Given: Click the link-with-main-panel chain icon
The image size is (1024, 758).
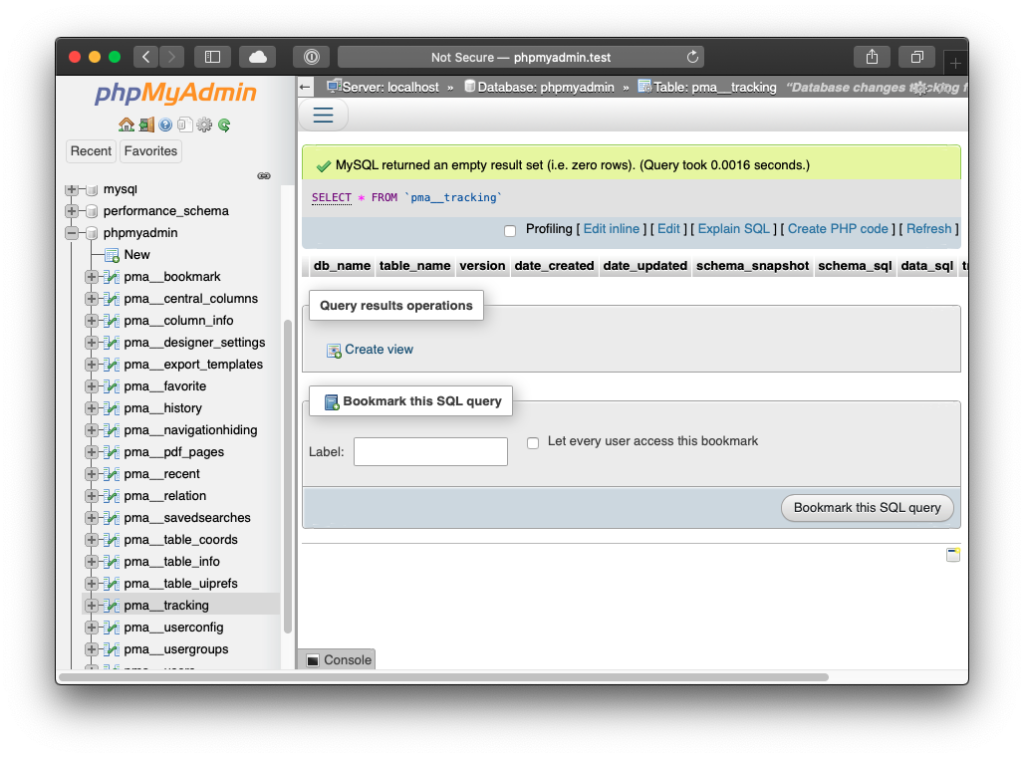Looking at the screenshot, I should tap(264, 176).
